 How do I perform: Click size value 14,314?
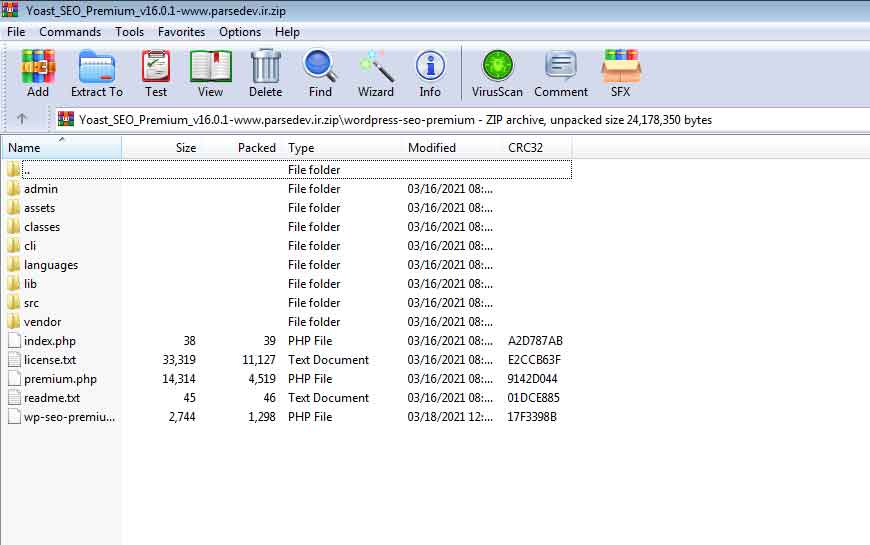pos(179,379)
